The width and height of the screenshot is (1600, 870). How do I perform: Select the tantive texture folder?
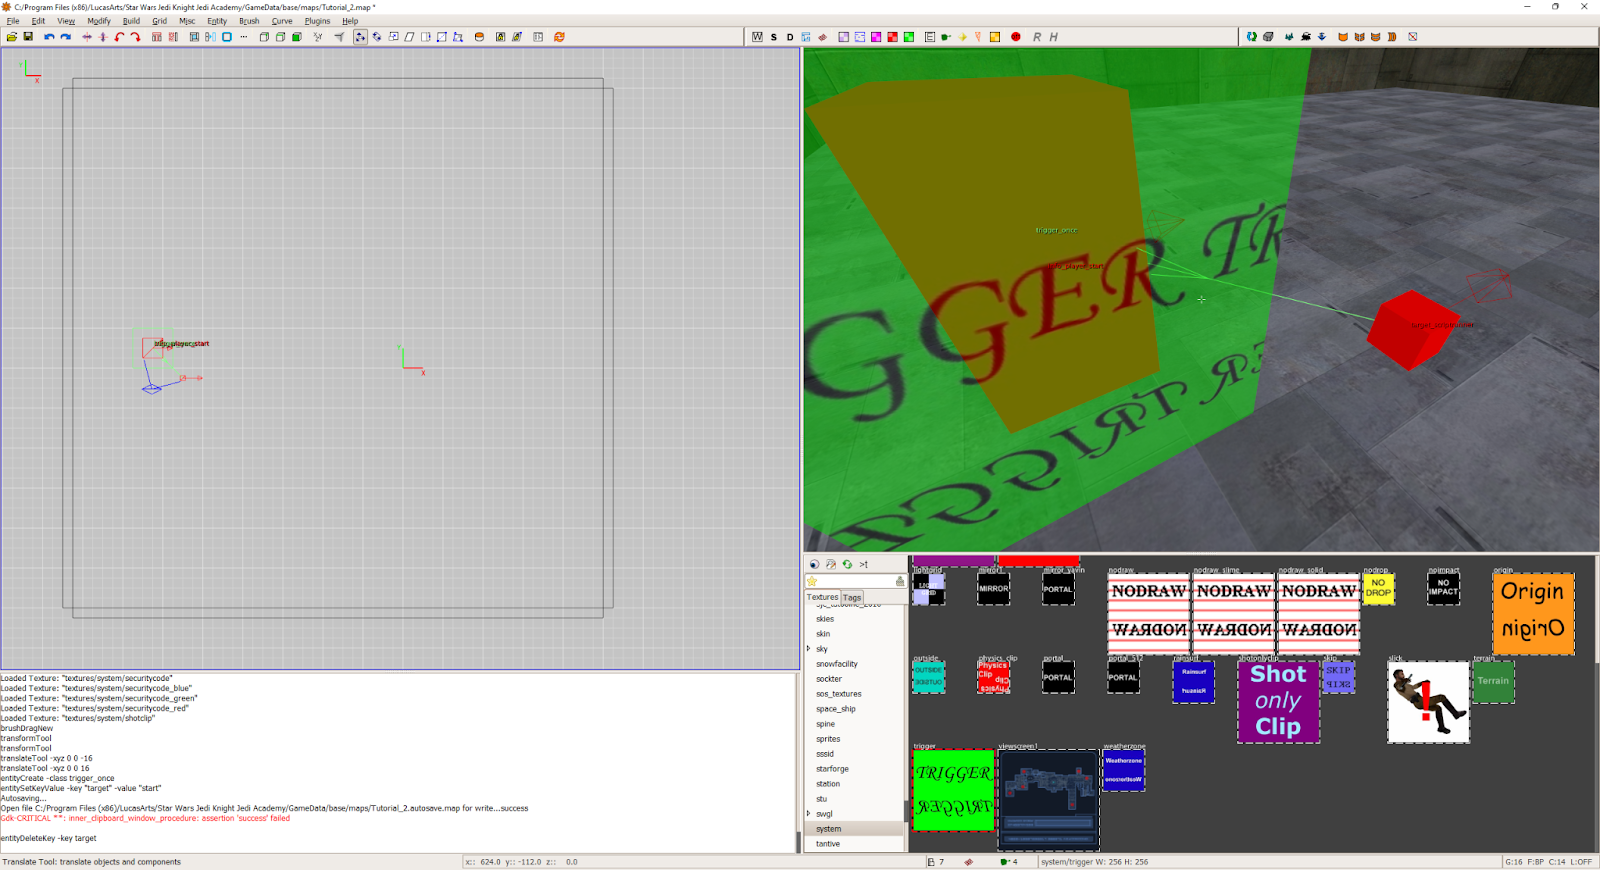[828, 844]
